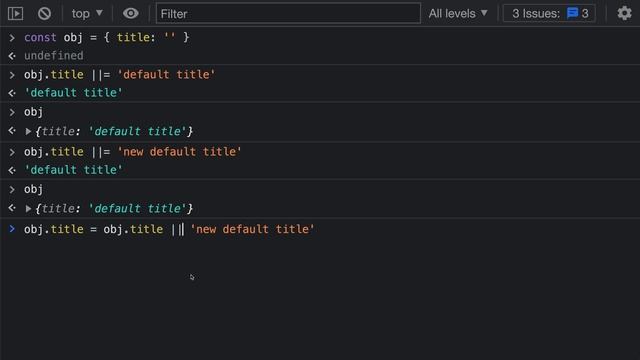Click the 3 Issues button
Viewport: 640px width, 360px height.
(x=549, y=13)
